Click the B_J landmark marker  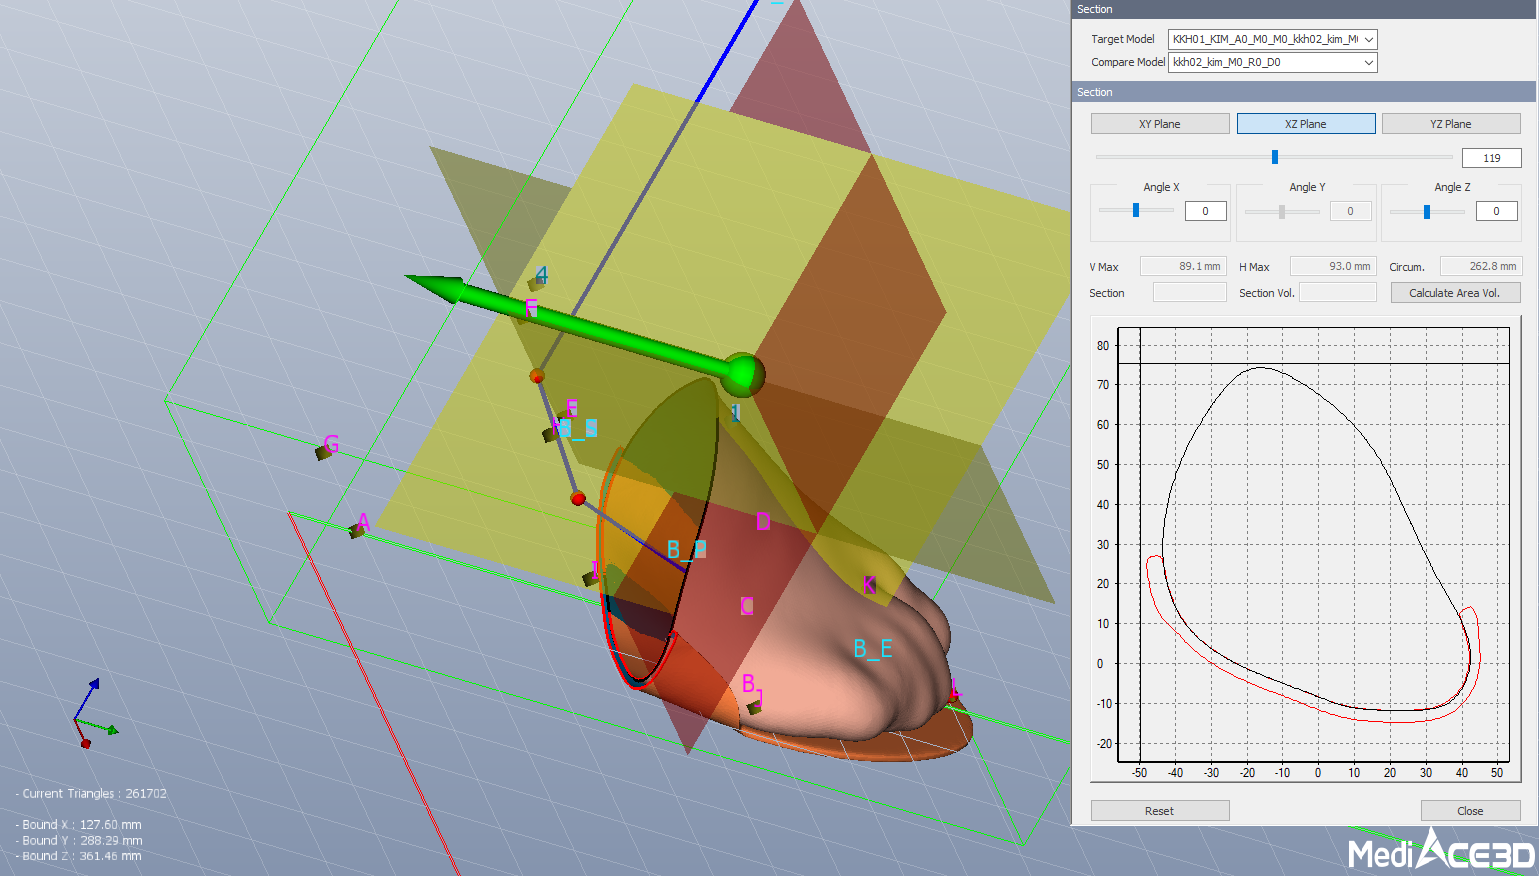tap(754, 707)
